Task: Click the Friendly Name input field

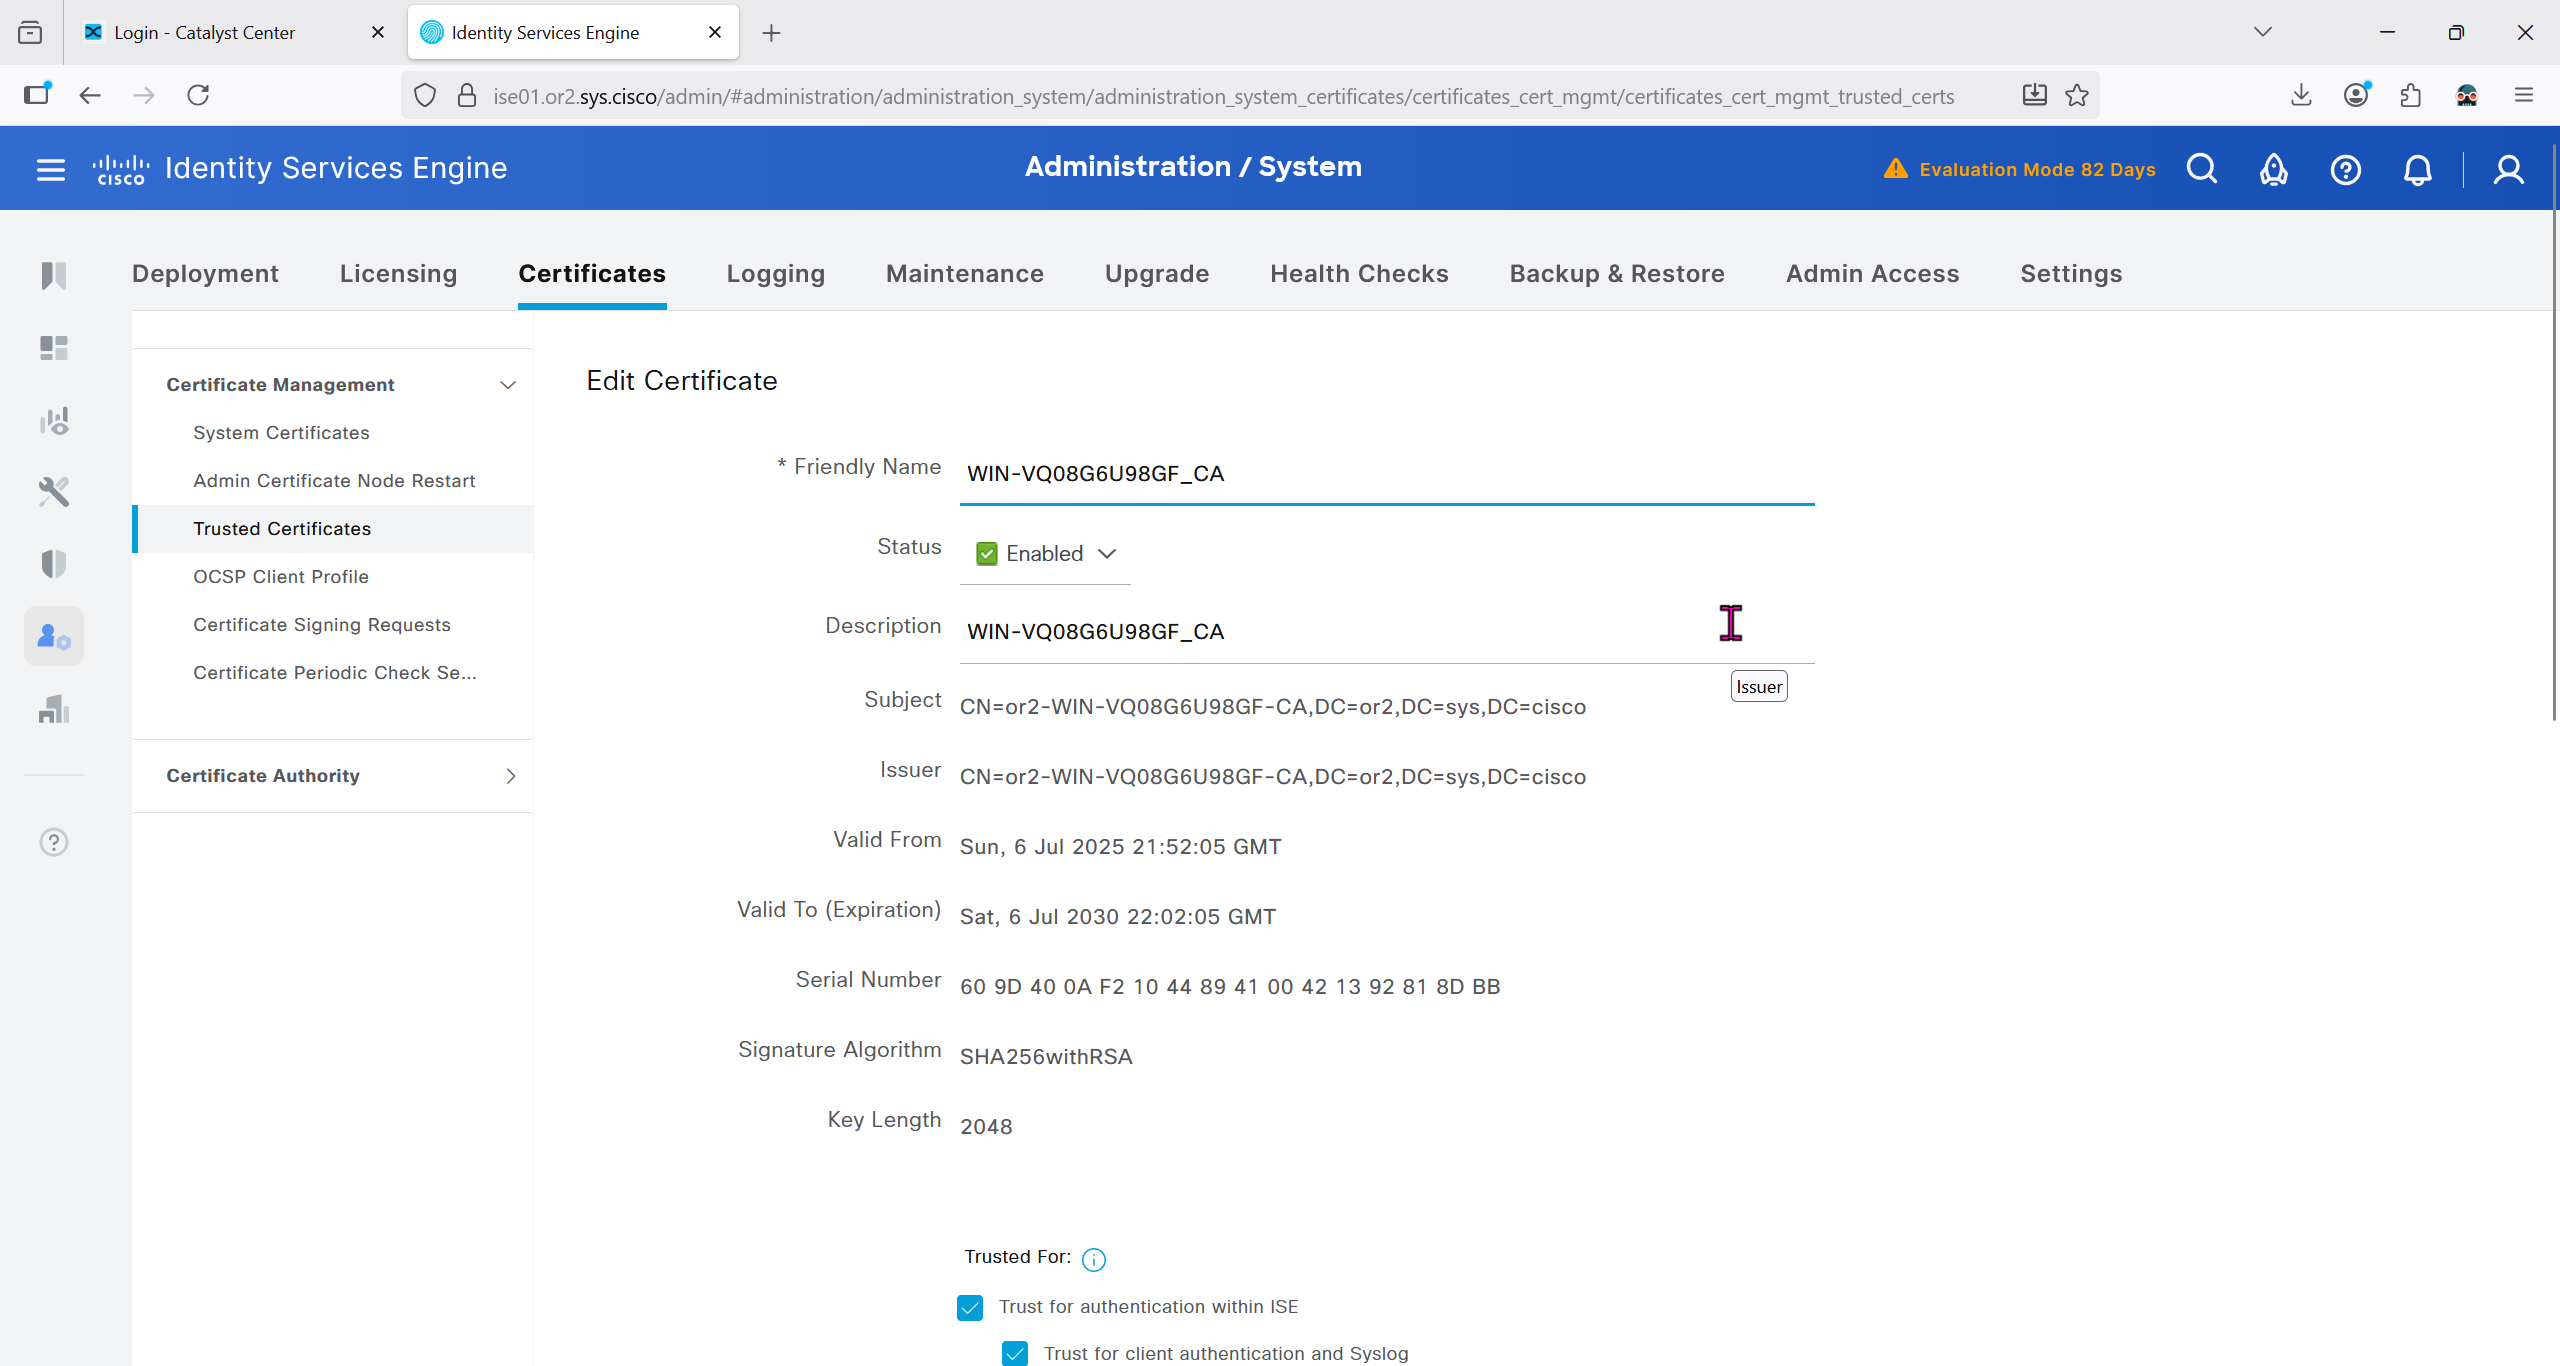Action: (x=1386, y=474)
